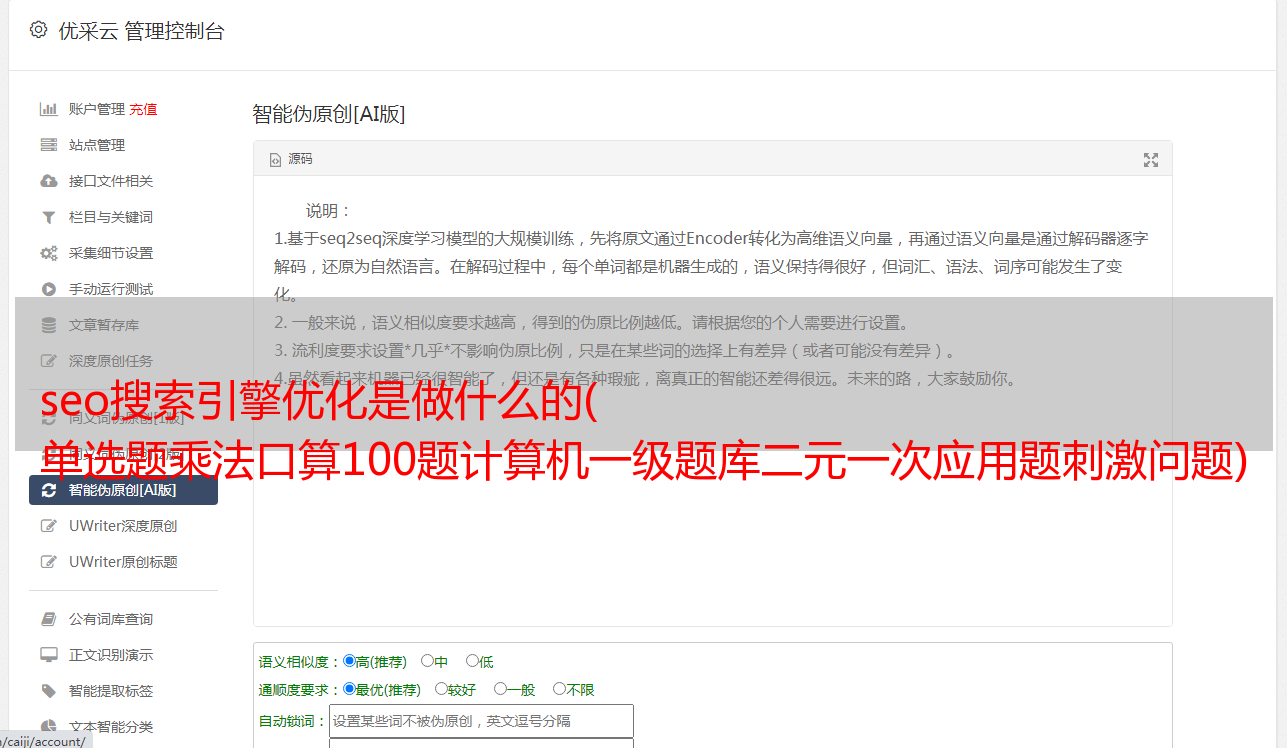The width and height of the screenshot is (1287, 748).
Task: Click the bar chart icon for 账户管理
Action: [x=48, y=109]
